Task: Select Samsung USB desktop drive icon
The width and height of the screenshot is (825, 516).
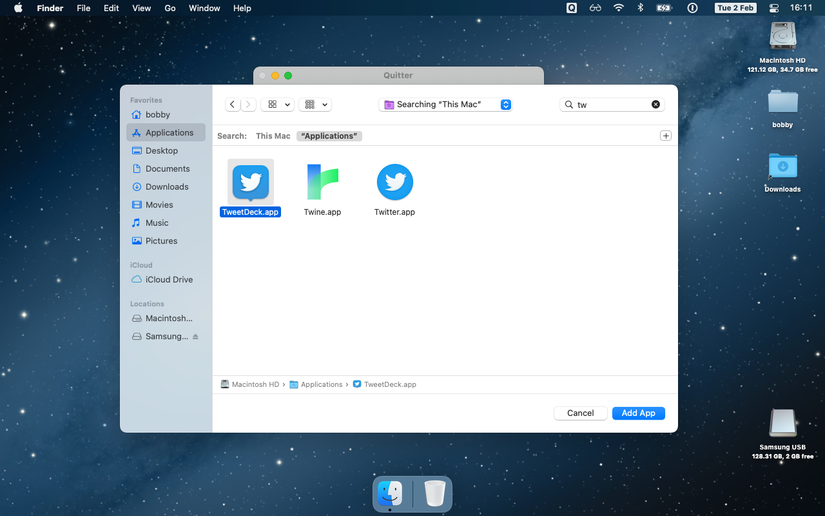Action: pyautogui.click(x=782, y=423)
